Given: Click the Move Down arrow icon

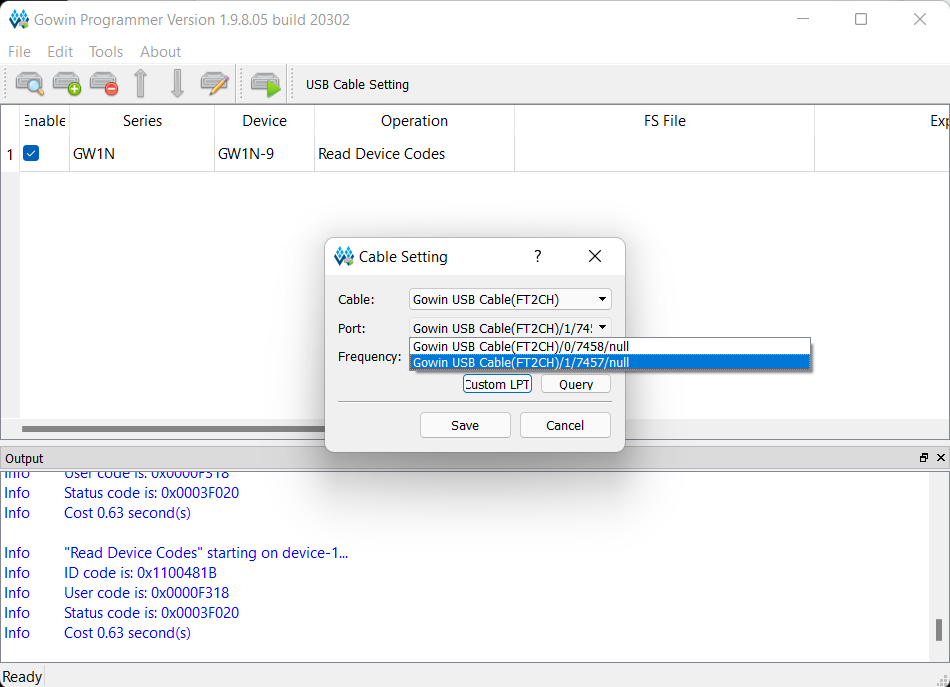Looking at the screenshot, I should (178, 84).
